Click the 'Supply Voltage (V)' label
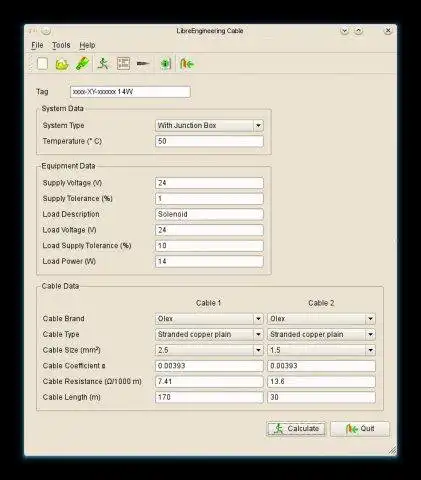Screen dimensions: 421x480 point(72,183)
